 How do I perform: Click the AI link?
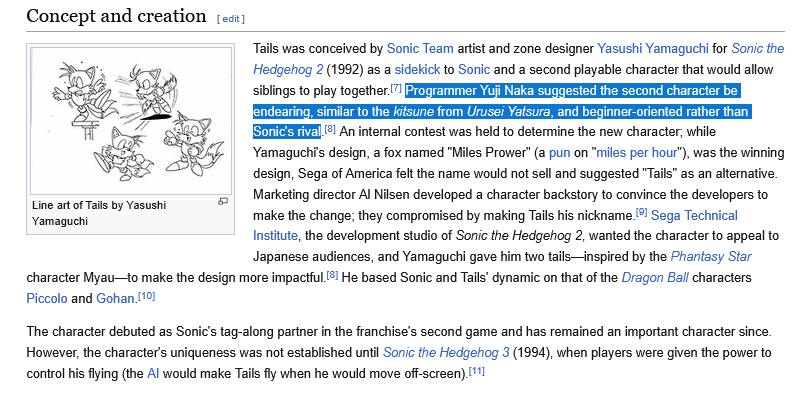tap(153, 373)
